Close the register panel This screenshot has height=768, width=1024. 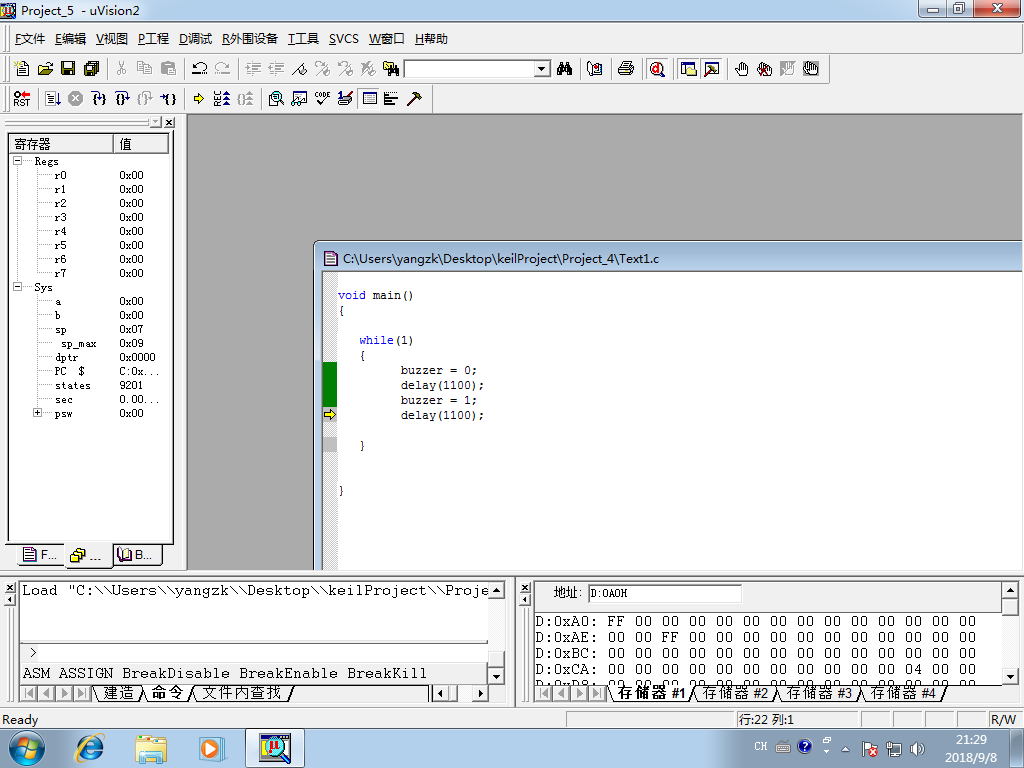170,122
